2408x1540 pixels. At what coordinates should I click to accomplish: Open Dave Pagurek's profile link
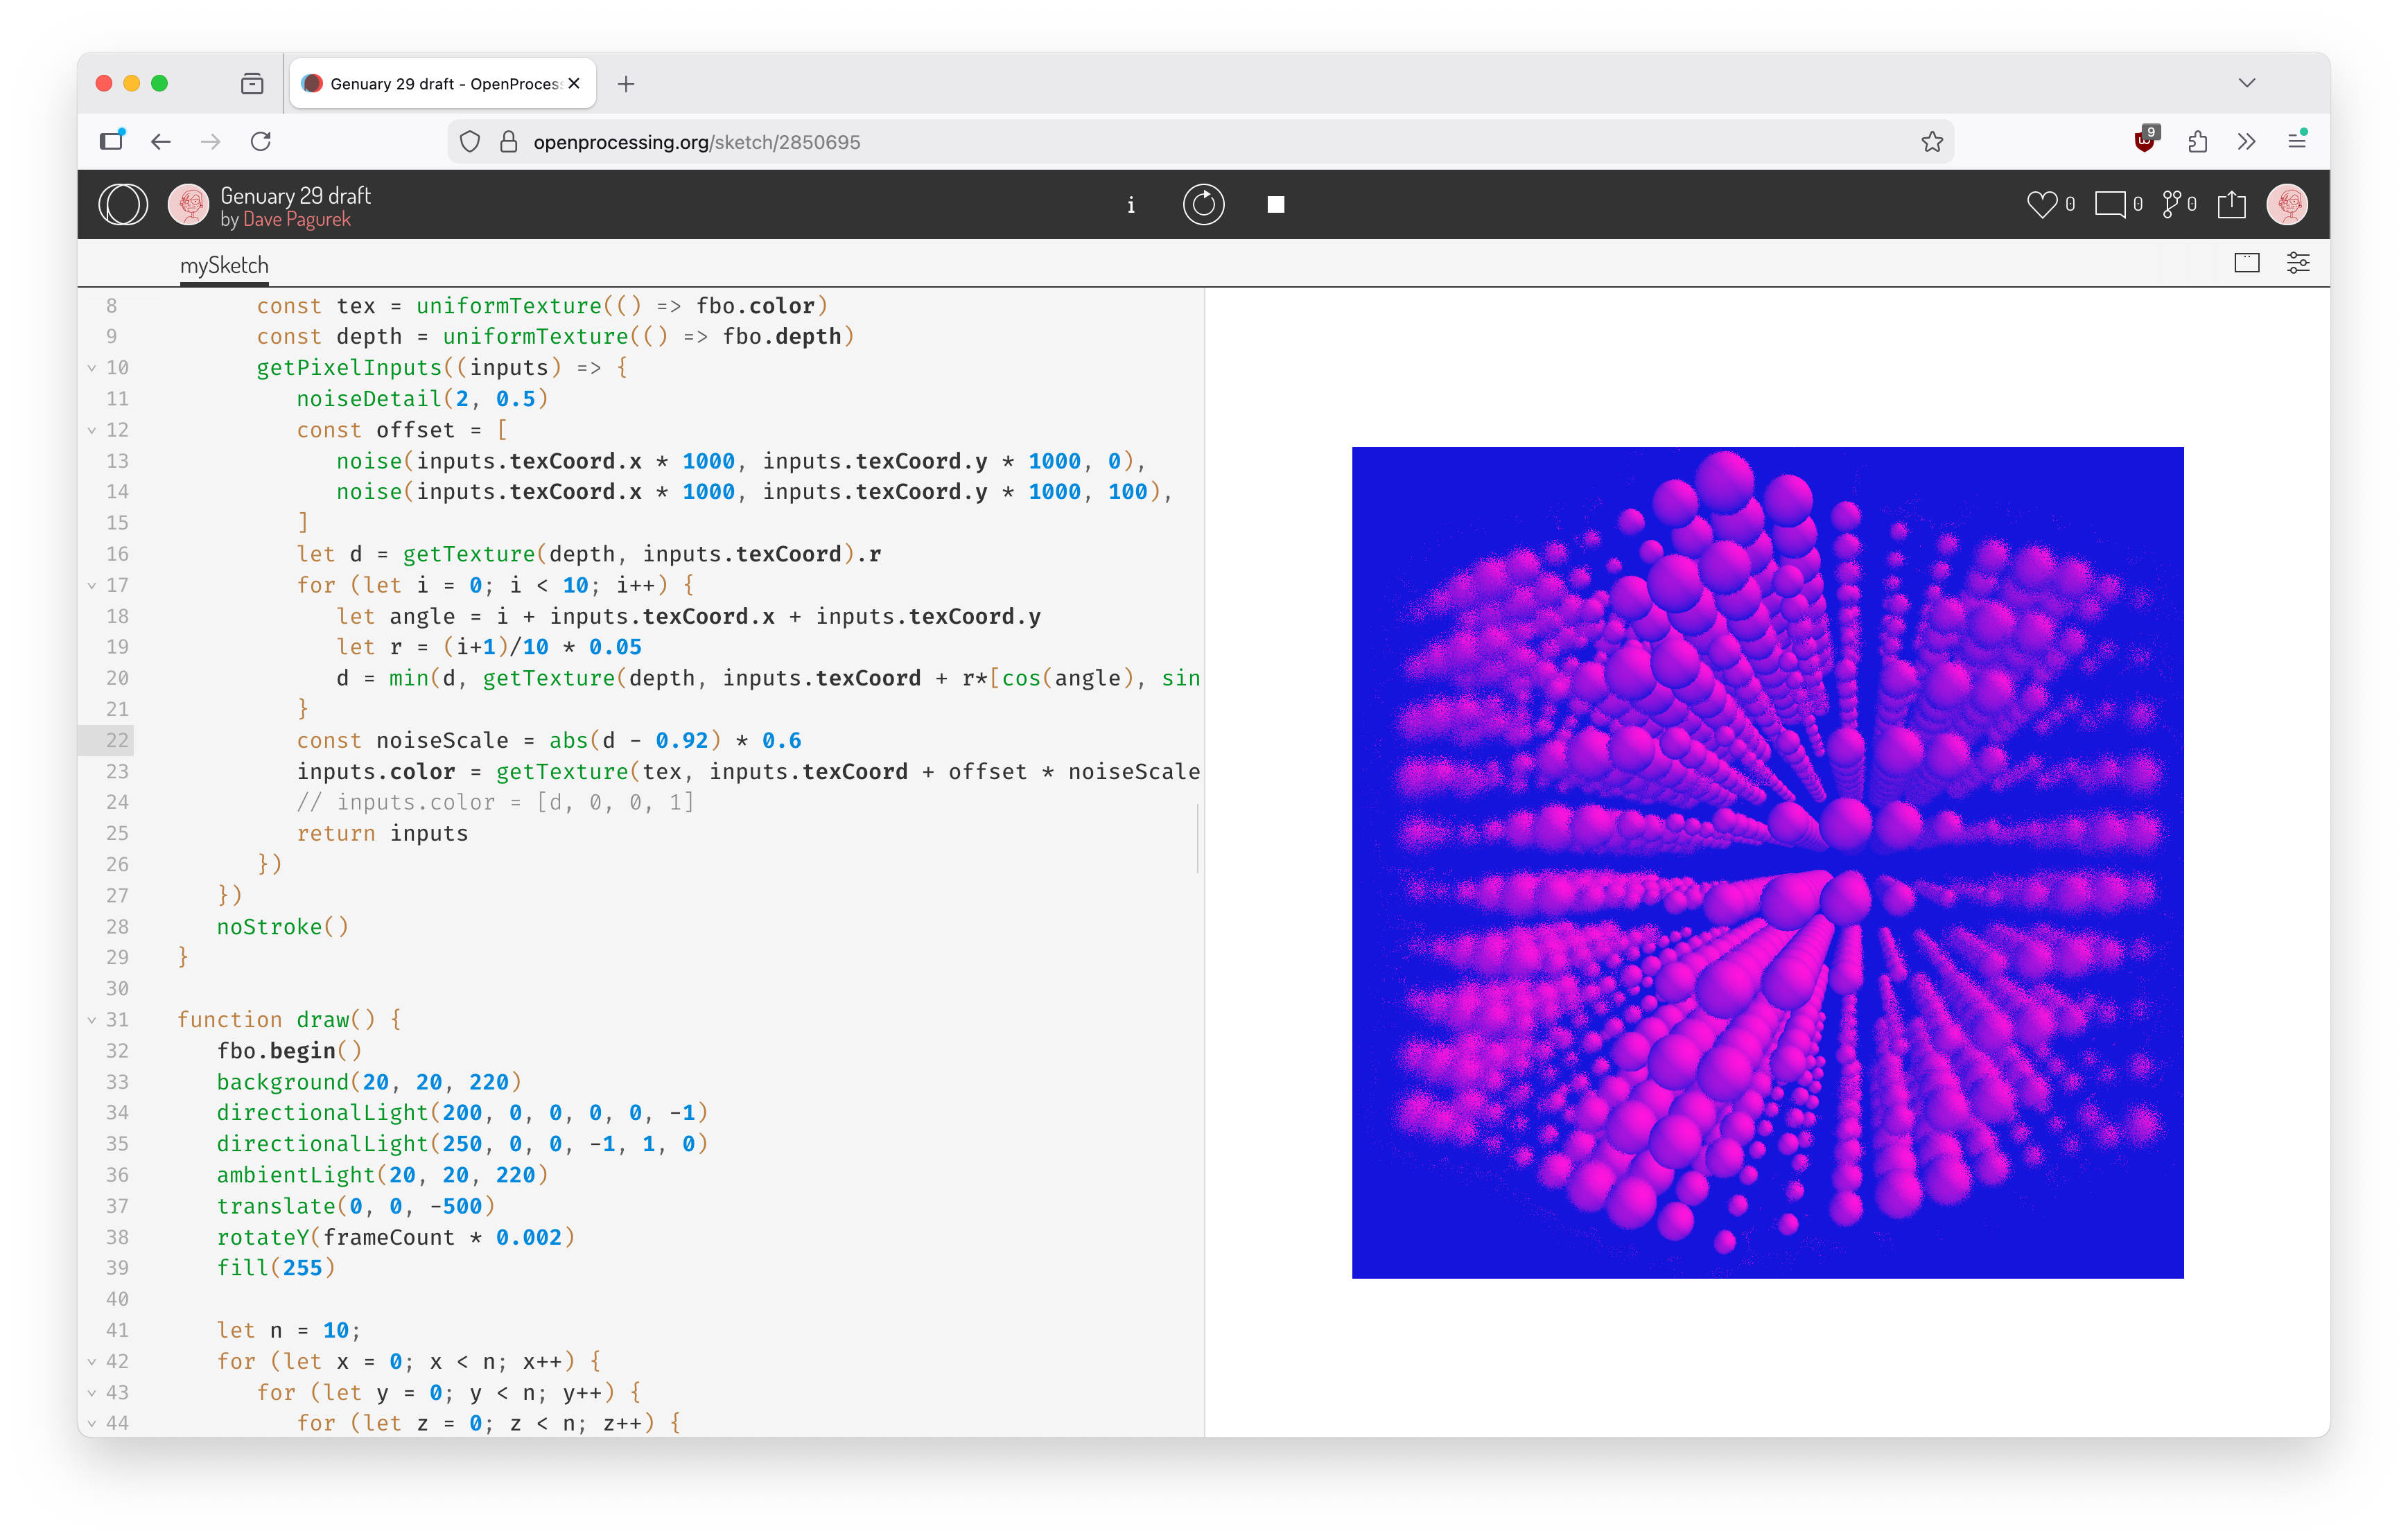pos(296,219)
